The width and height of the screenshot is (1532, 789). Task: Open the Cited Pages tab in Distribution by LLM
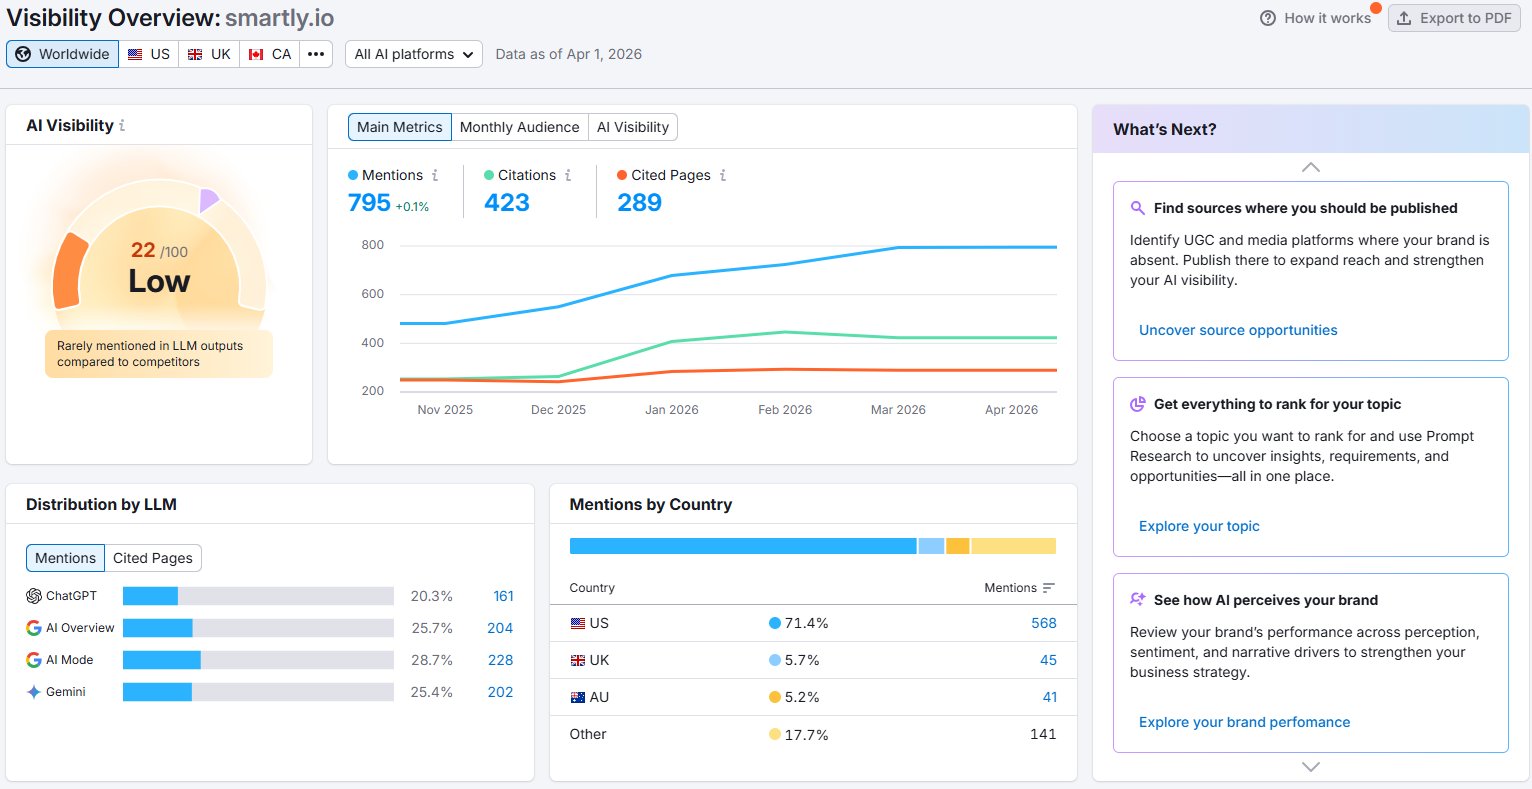[x=153, y=557]
